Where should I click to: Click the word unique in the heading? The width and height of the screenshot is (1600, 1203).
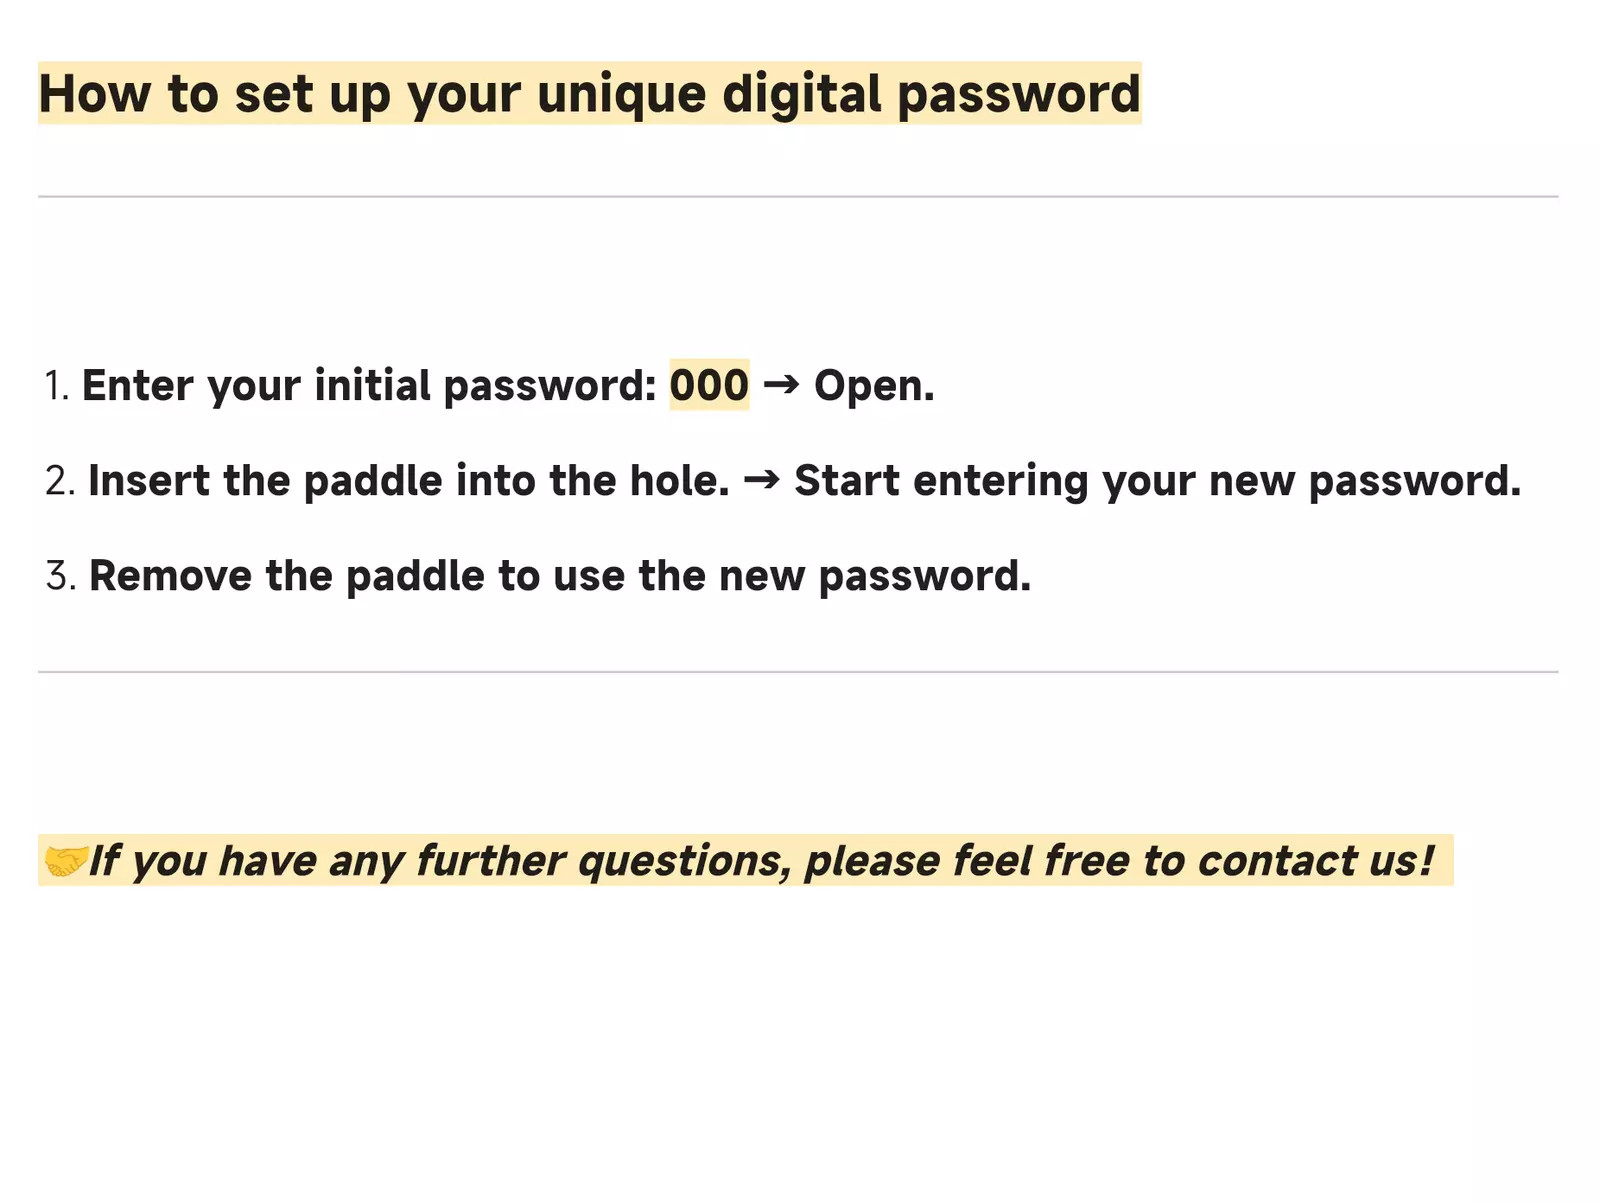[x=621, y=94]
